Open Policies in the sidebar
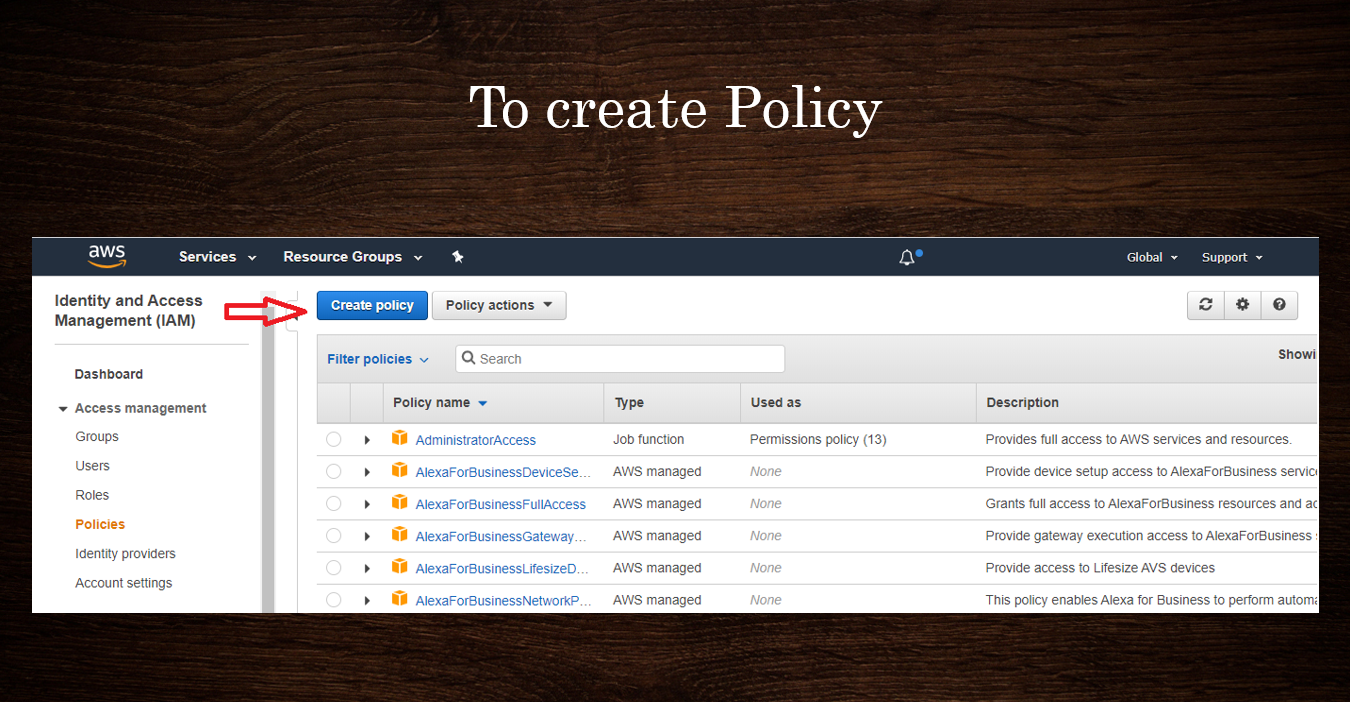The image size is (1350, 702). tap(100, 524)
